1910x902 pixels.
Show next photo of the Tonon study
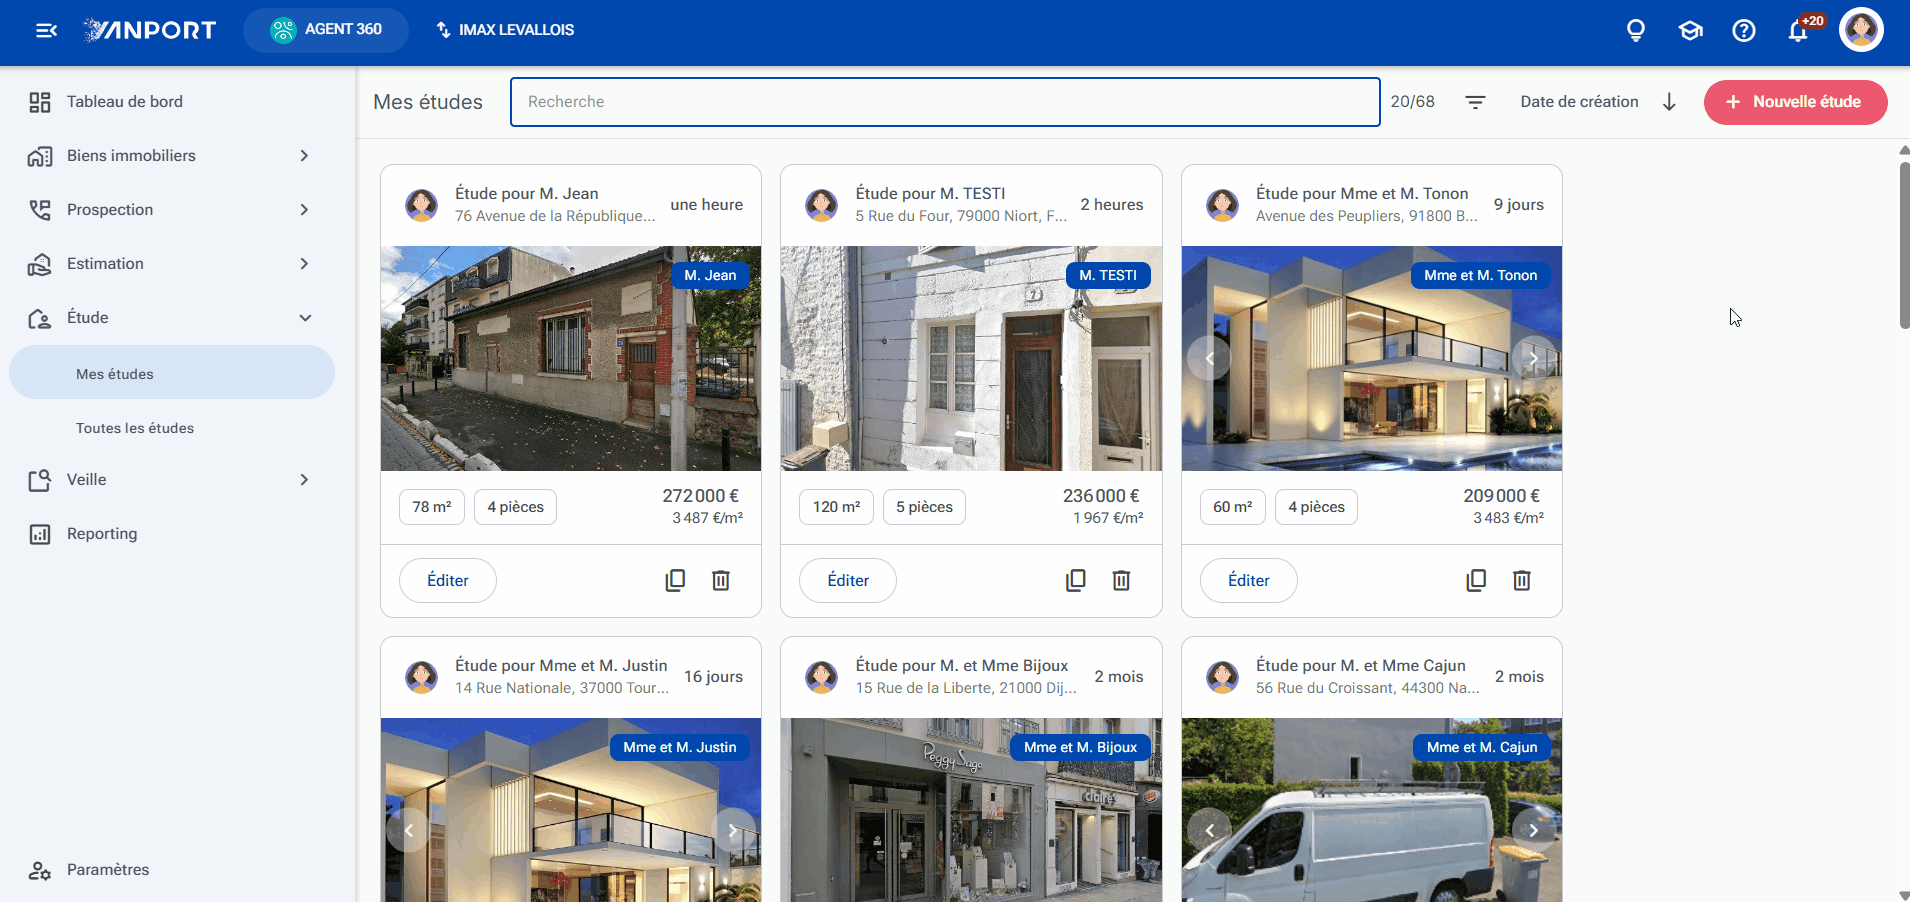(1533, 358)
